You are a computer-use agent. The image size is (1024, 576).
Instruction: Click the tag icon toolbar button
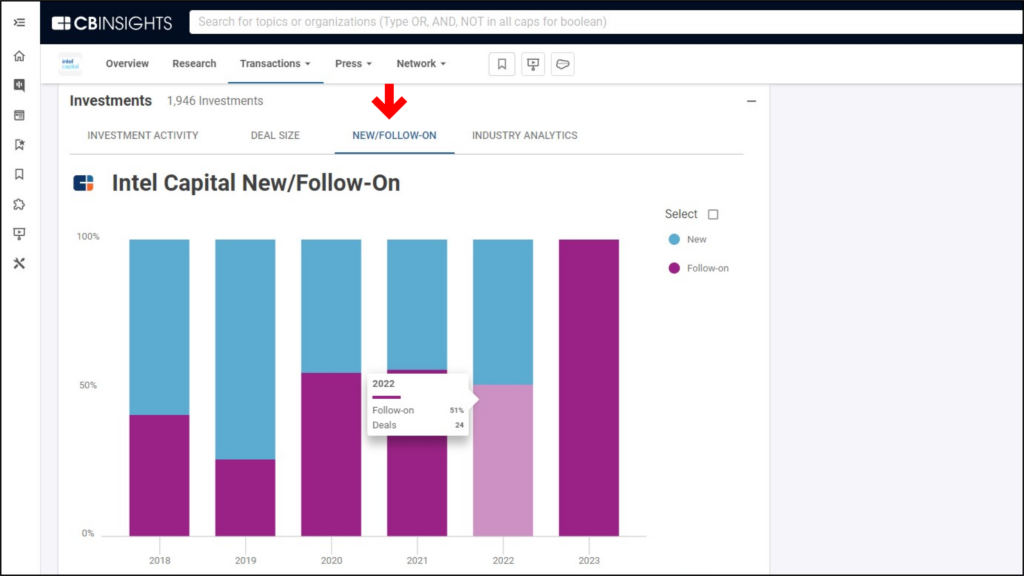pyautogui.click(x=562, y=64)
